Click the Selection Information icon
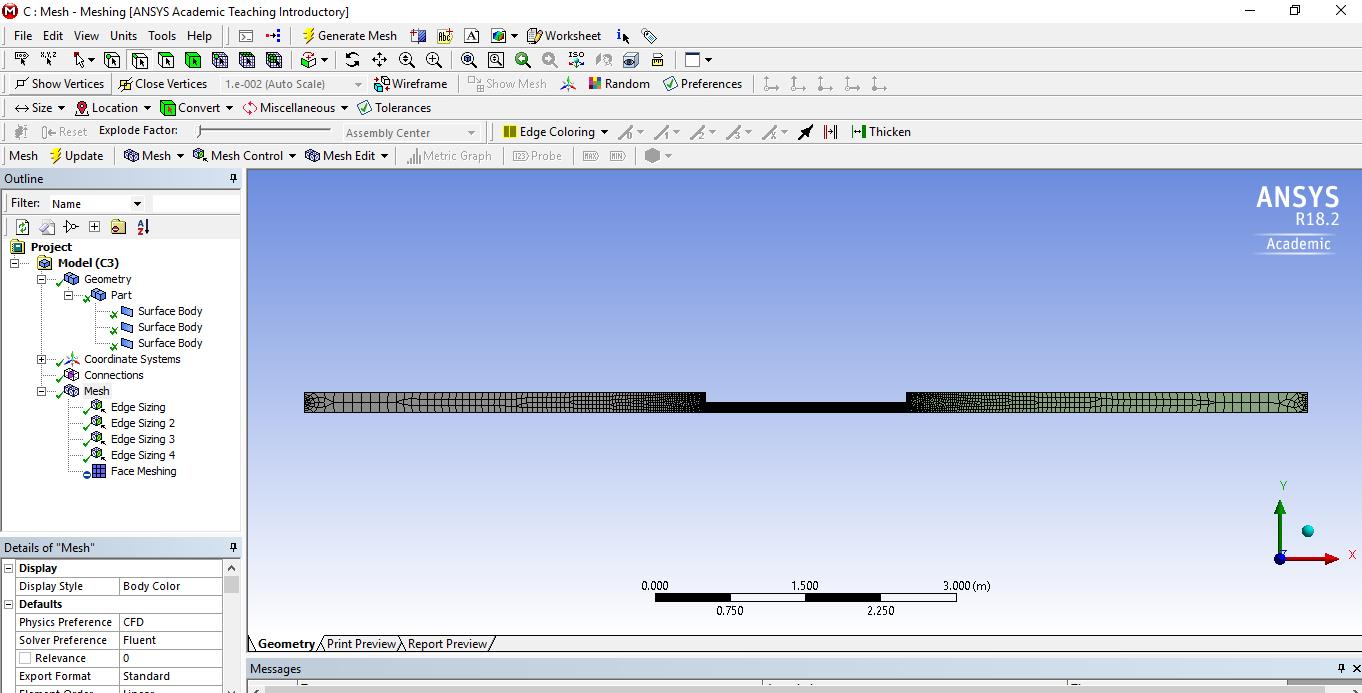This screenshot has height=693, width=1362. pos(621,36)
